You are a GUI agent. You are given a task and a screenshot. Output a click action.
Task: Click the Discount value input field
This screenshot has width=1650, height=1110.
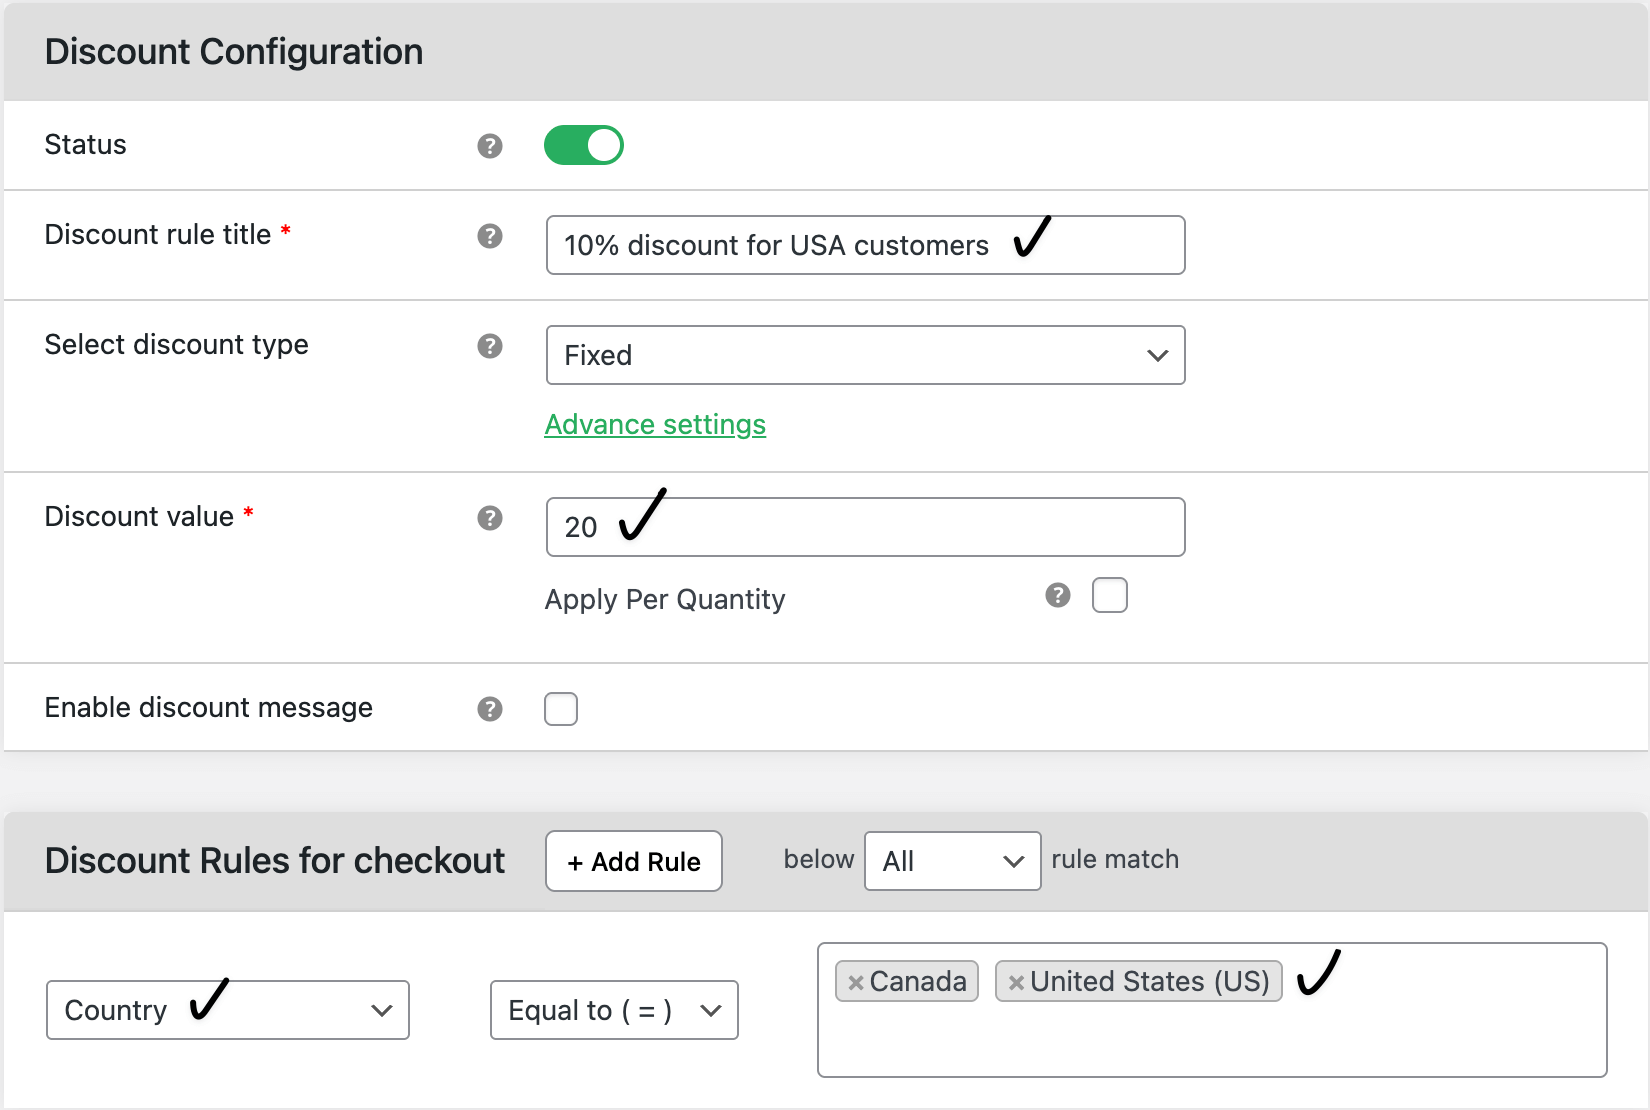pyautogui.click(x=900, y=527)
